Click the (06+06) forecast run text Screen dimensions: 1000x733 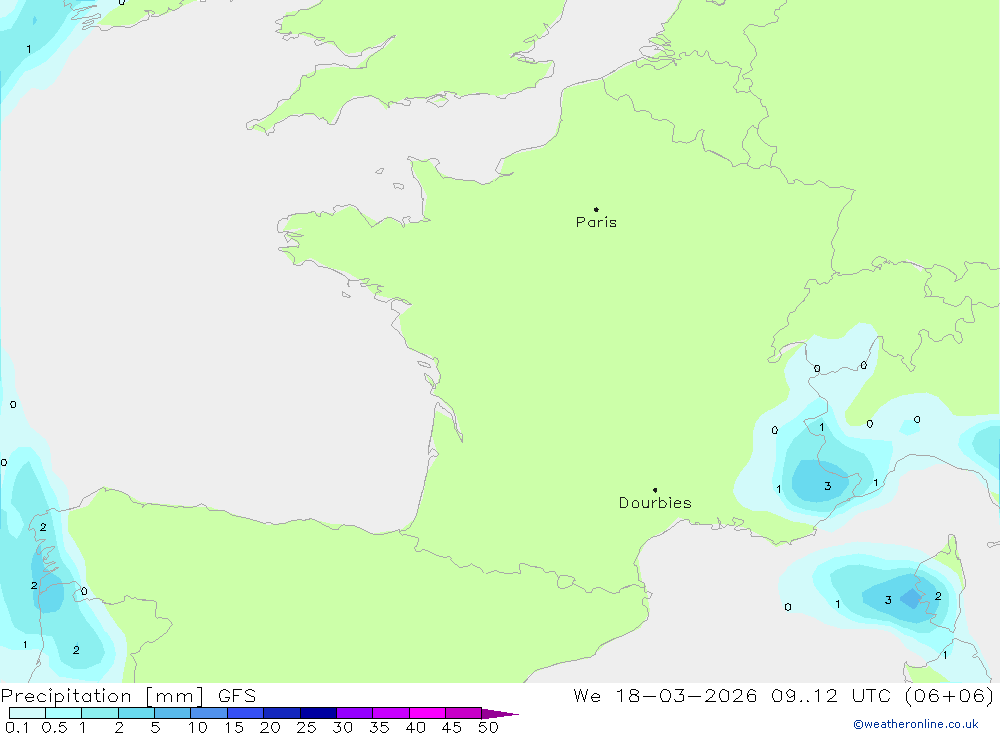click(x=949, y=696)
